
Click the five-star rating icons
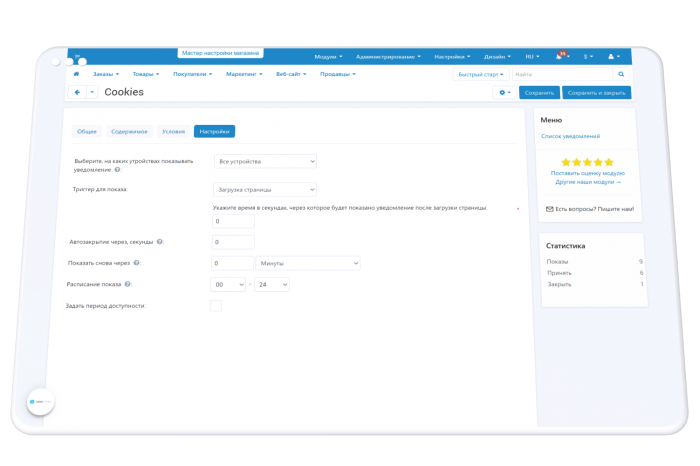click(587, 162)
